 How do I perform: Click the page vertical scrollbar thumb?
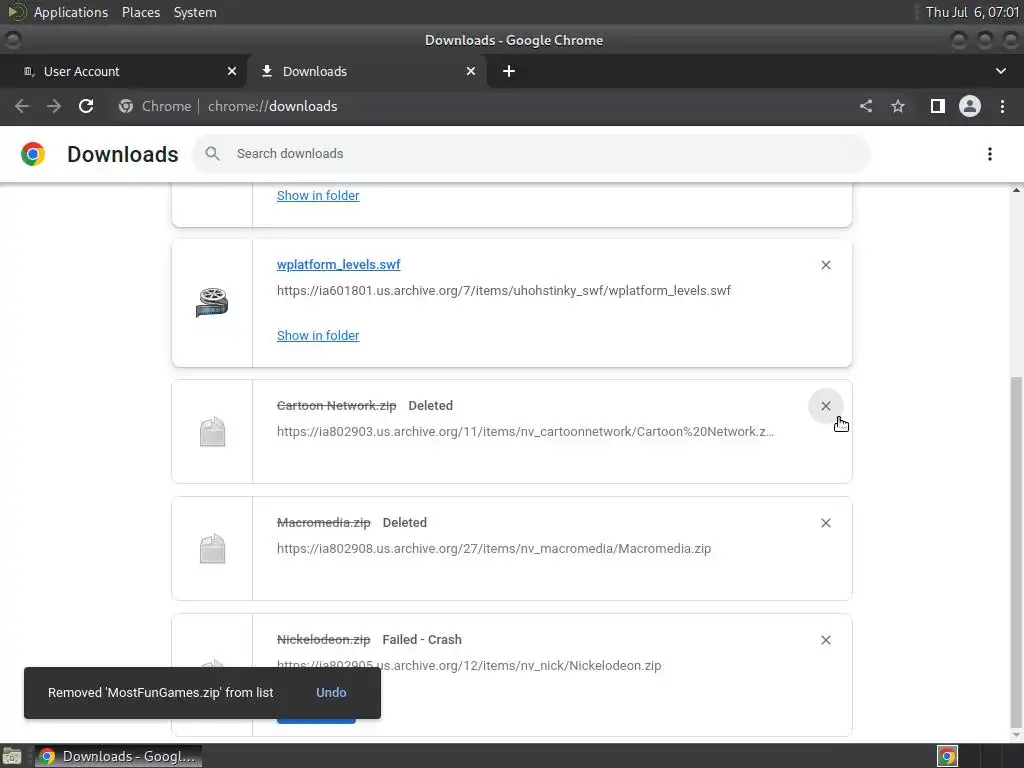[x=1016, y=552]
